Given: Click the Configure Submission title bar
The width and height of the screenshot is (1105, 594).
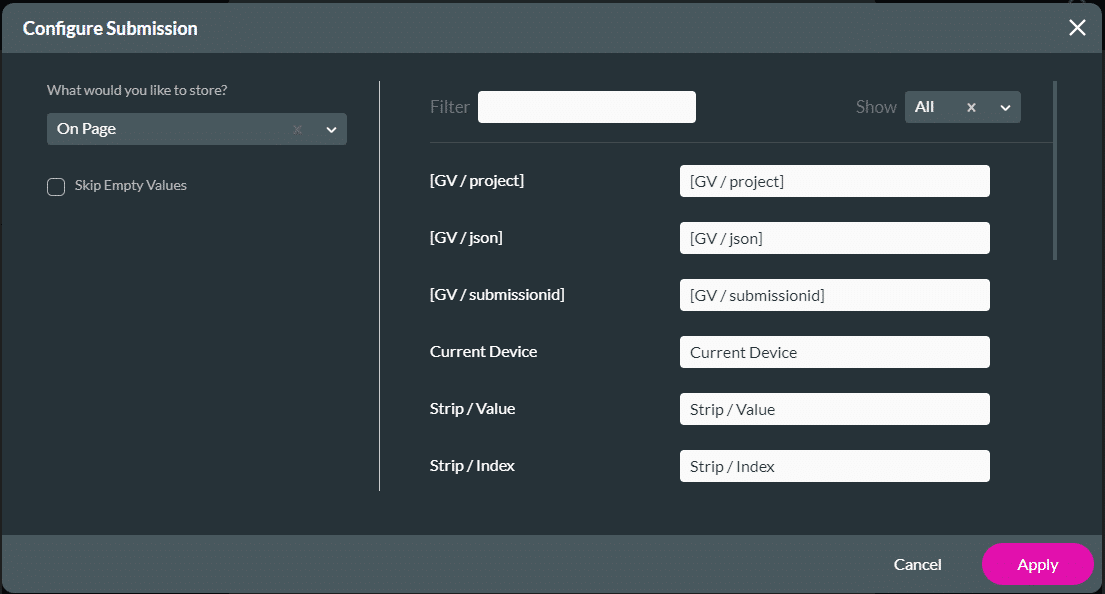Looking at the screenshot, I should (x=500, y=28).
